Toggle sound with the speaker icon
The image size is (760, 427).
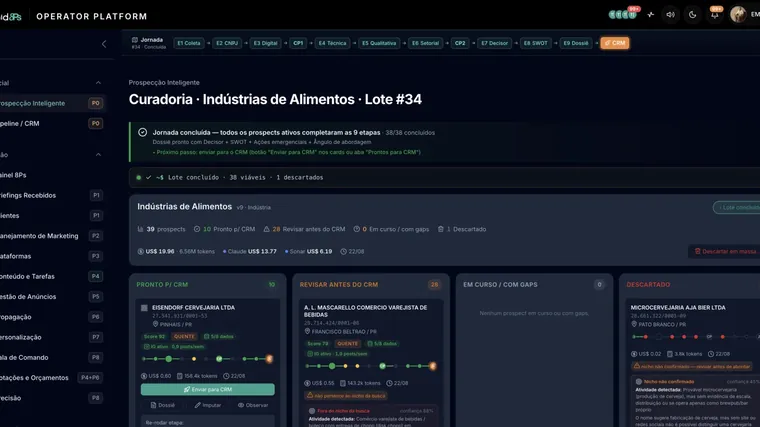coord(670,15)
